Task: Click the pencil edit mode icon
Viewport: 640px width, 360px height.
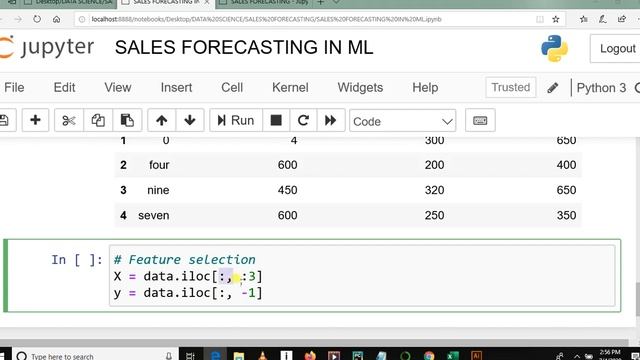Action: 553,88
